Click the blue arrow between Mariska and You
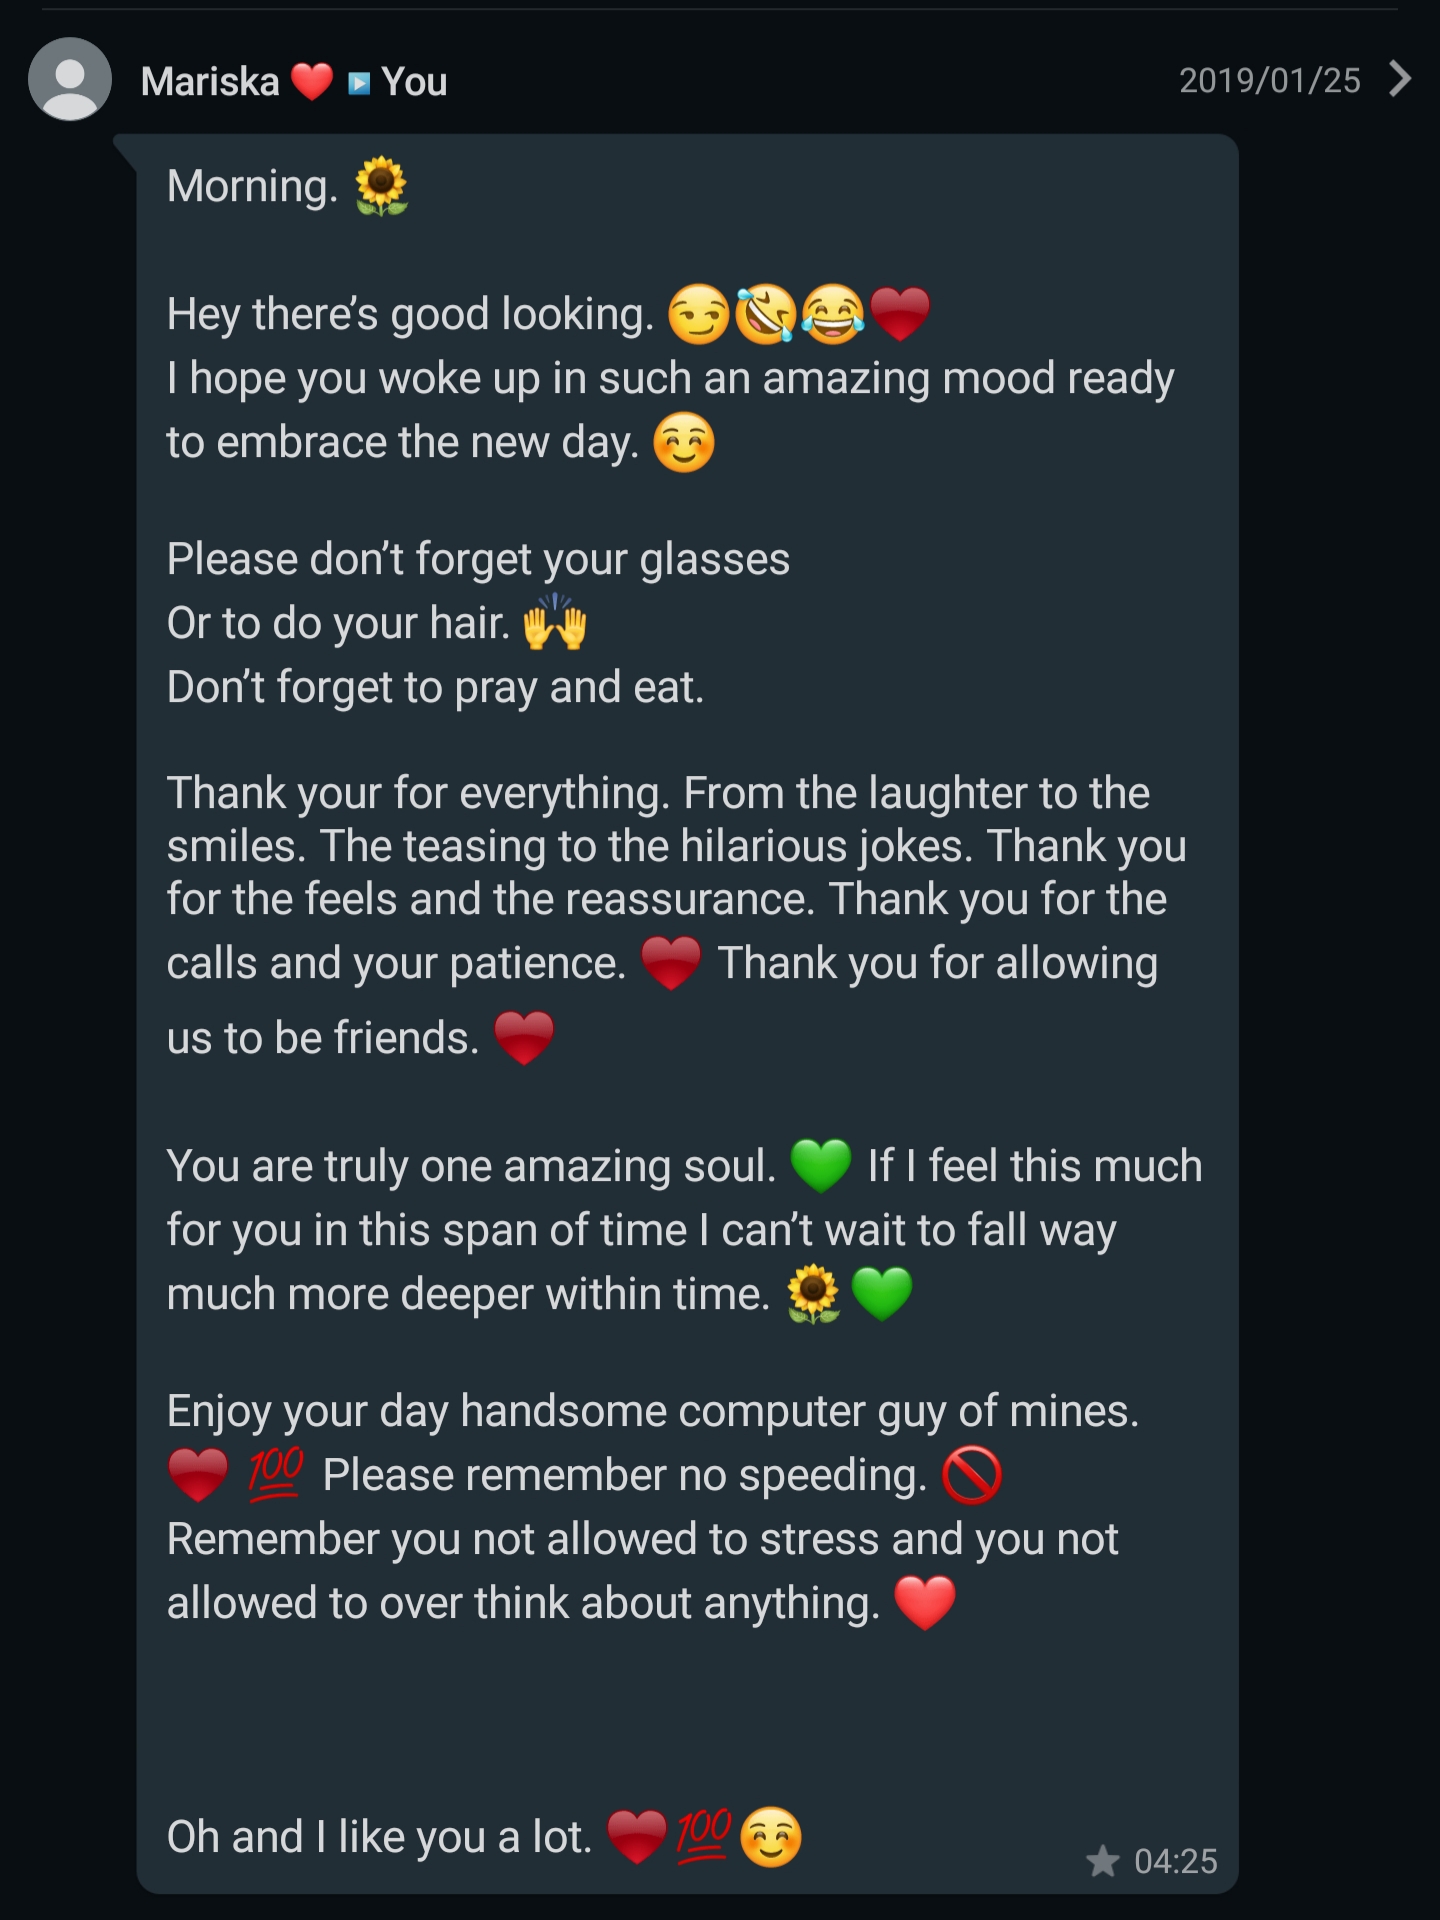The image size is (1440, 1920). click(x=359, y=83)
